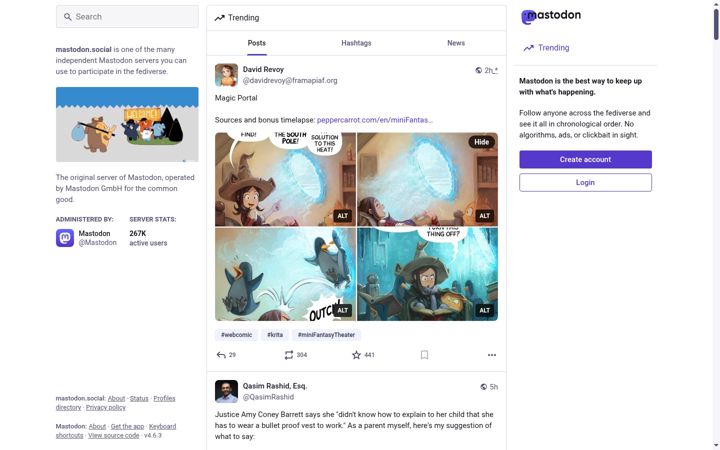Switch to the Posts tab
The width and height of the screenshot is (720, 450).
[257, 43]
